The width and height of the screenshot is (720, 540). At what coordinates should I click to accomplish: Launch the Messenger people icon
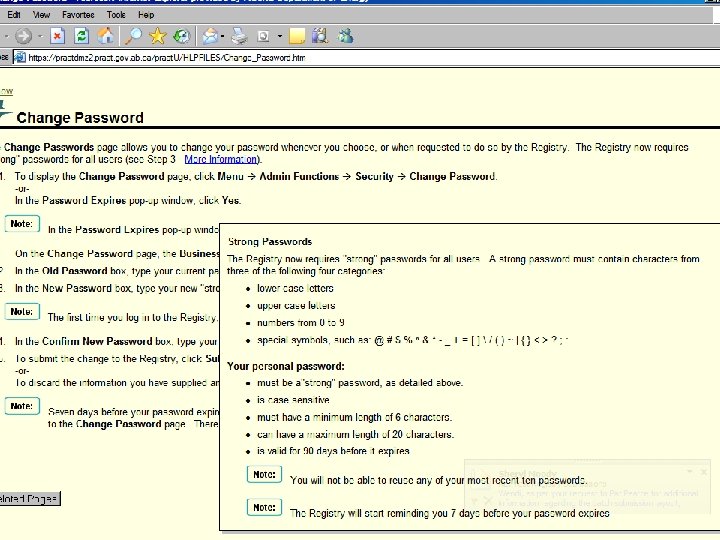pyautogui.click(x=345, y=36)
